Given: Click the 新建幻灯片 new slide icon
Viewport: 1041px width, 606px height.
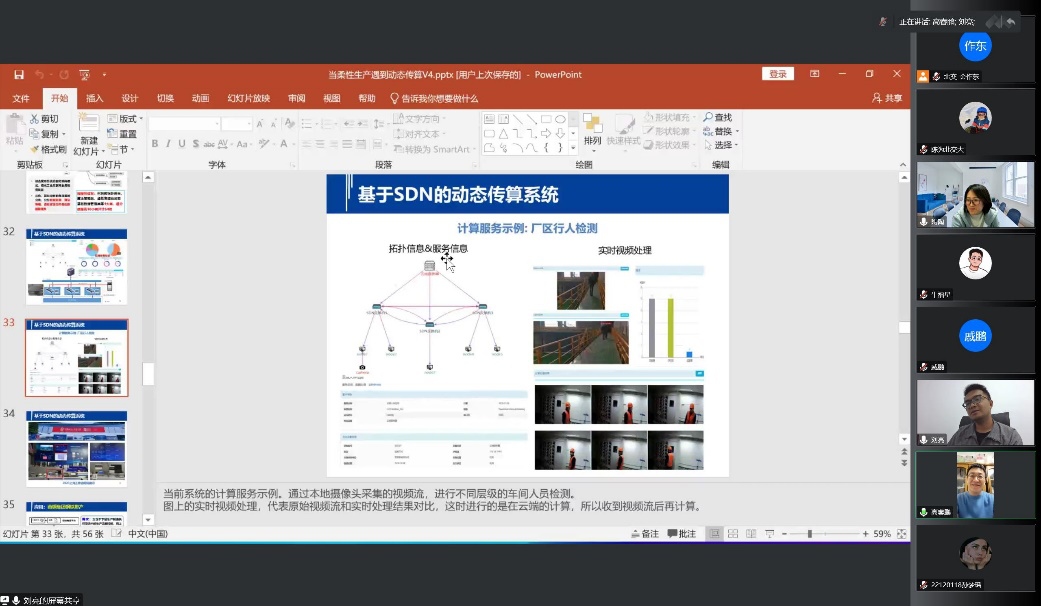Looking at the screenshot, I should (88, 124).
